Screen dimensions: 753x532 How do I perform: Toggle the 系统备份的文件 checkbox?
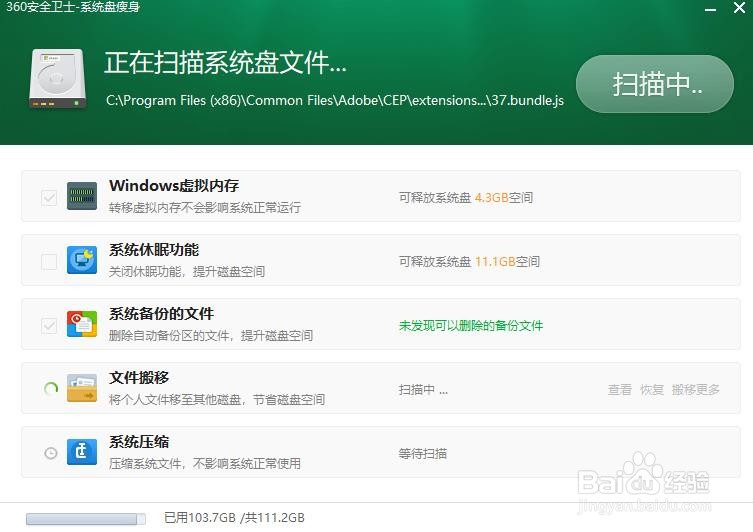click(x=49, y=326)
